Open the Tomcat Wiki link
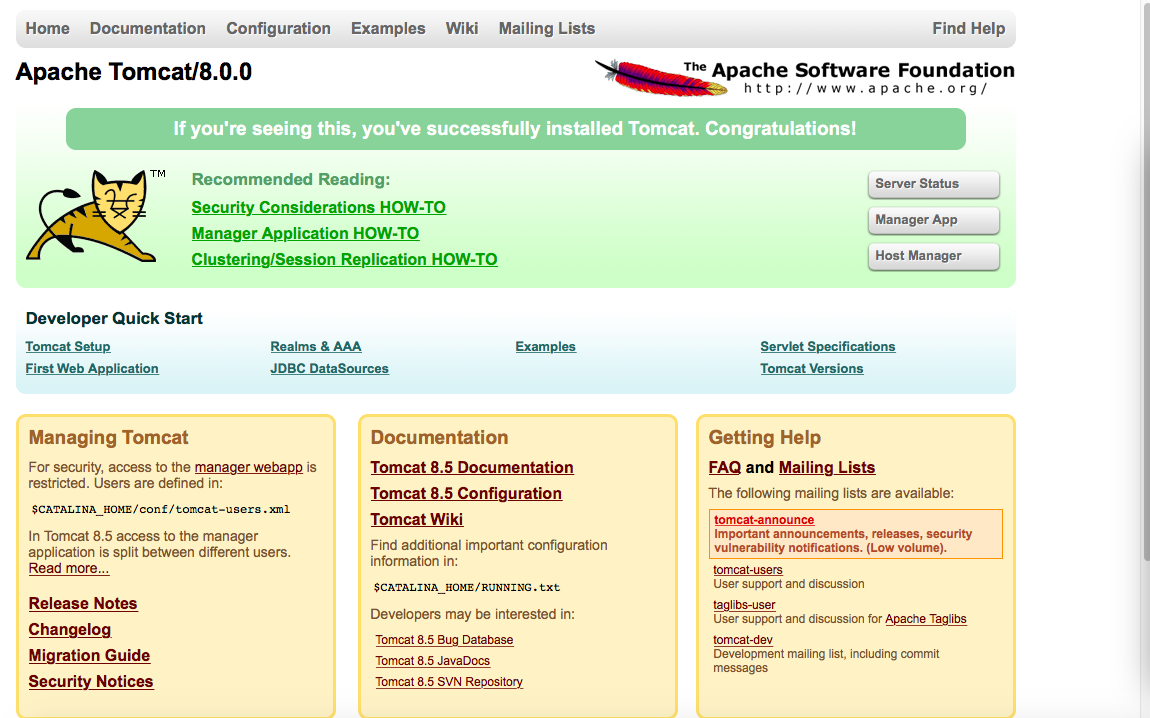This screenshot has width=1150, height=718. click(x=417, y=519)
